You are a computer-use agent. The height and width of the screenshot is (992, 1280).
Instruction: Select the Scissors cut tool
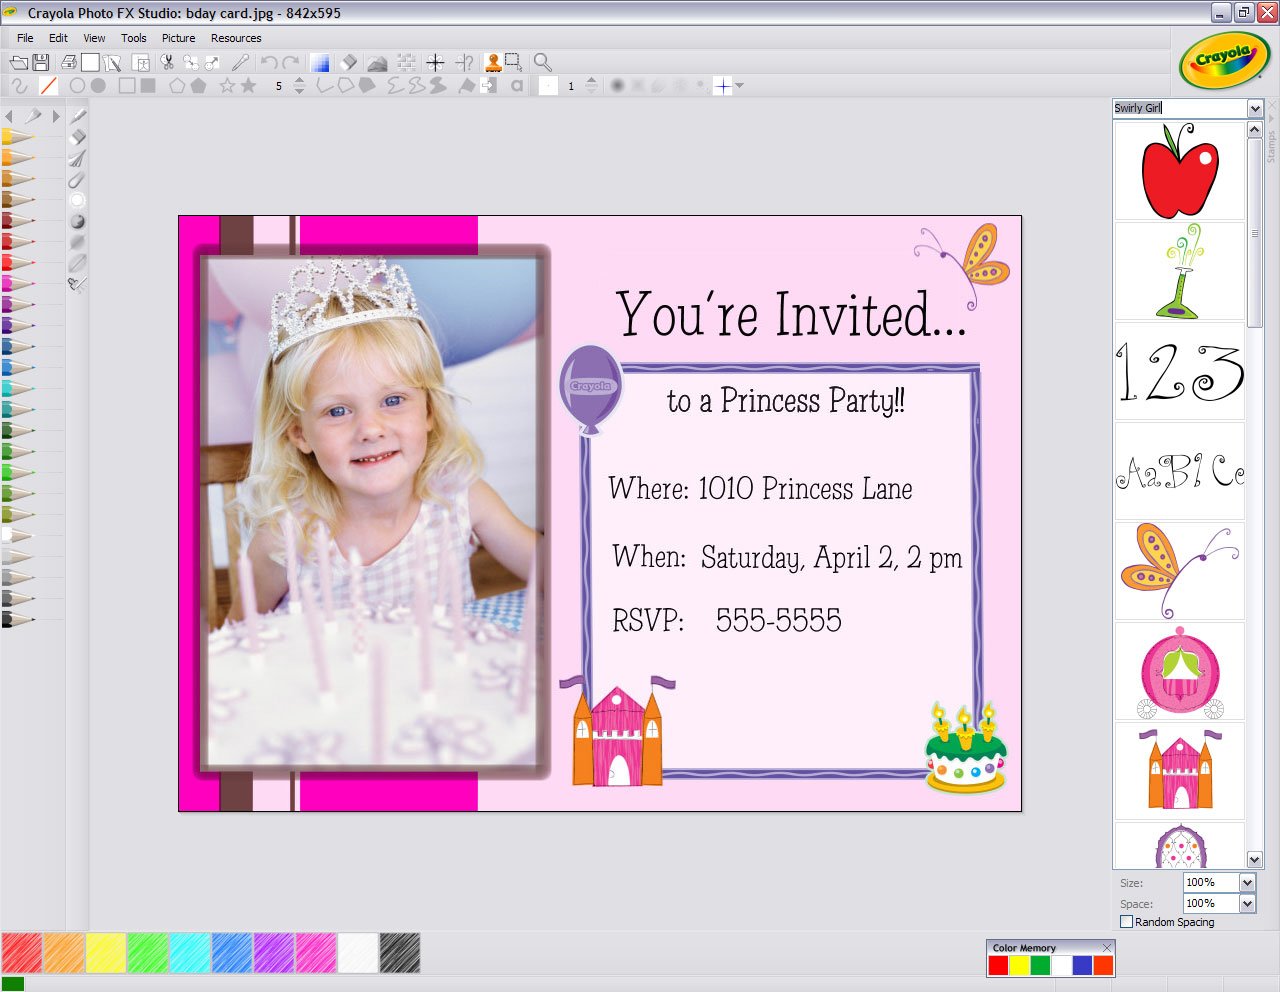168,62
